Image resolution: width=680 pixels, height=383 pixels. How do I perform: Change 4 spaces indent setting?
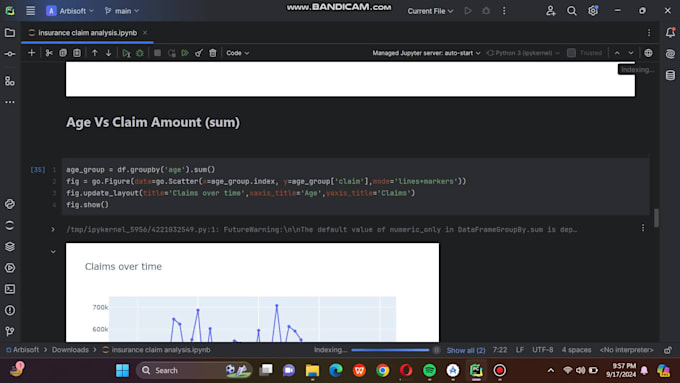[x=576, y=350]
